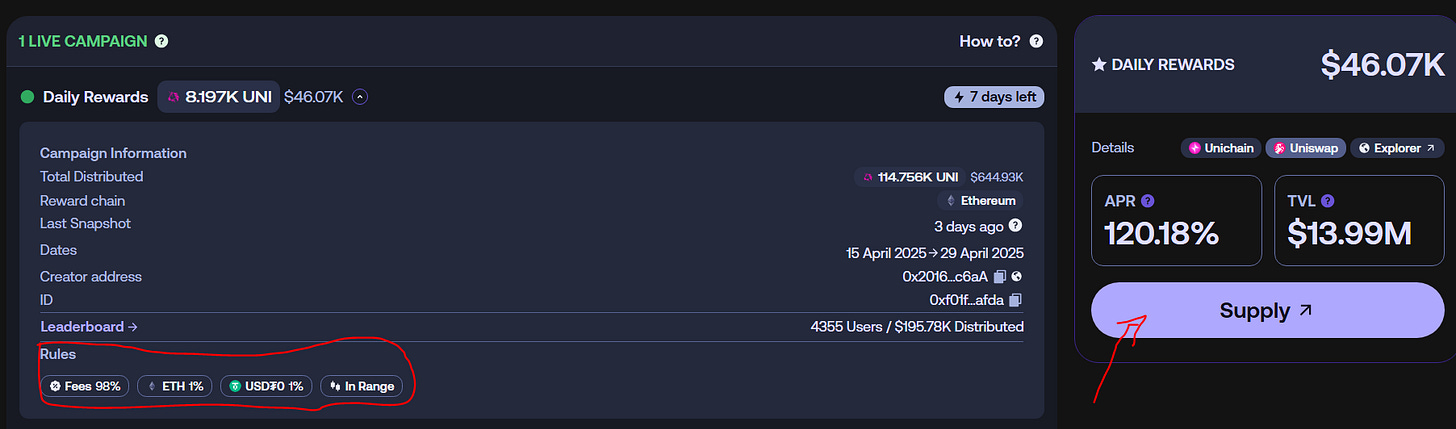Click the Supply button
Screen dimensions: 1456x429
coord(1267,311)
